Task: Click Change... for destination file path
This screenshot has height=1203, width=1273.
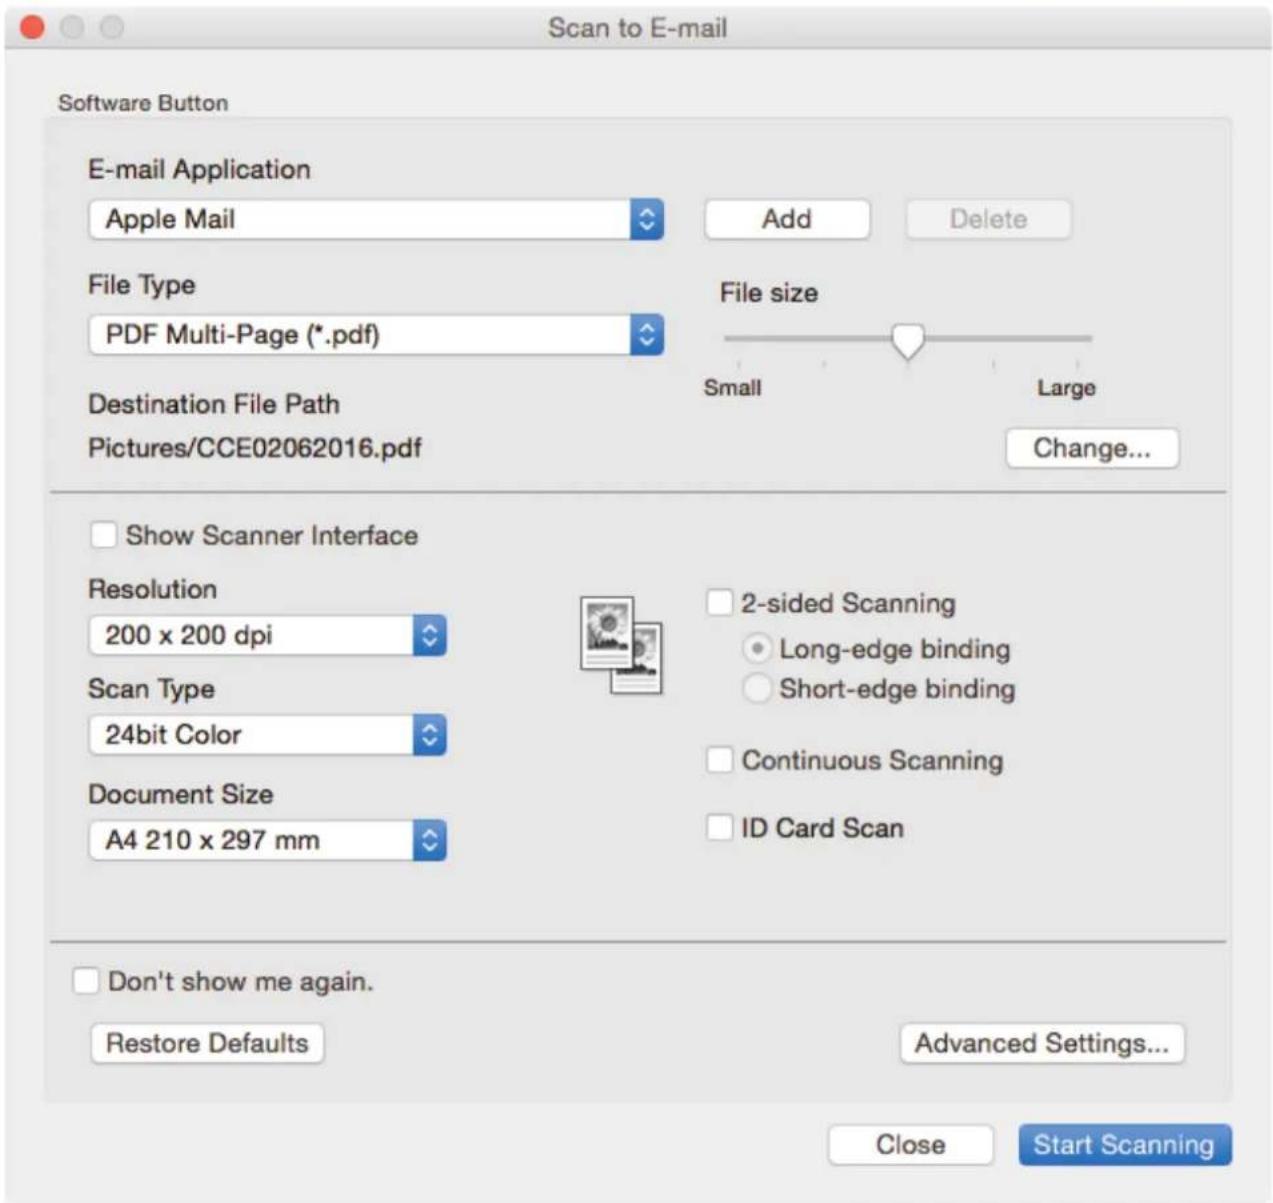Action: [1092, 448]
